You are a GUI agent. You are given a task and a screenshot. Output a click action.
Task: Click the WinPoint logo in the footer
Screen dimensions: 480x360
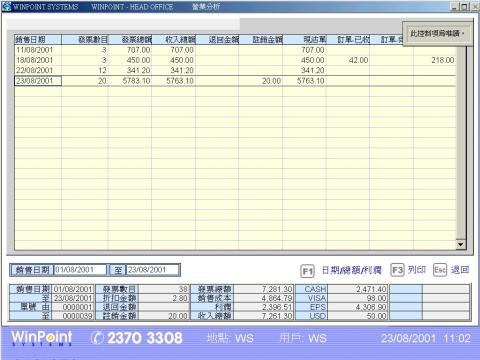click(x=42, y=338)
